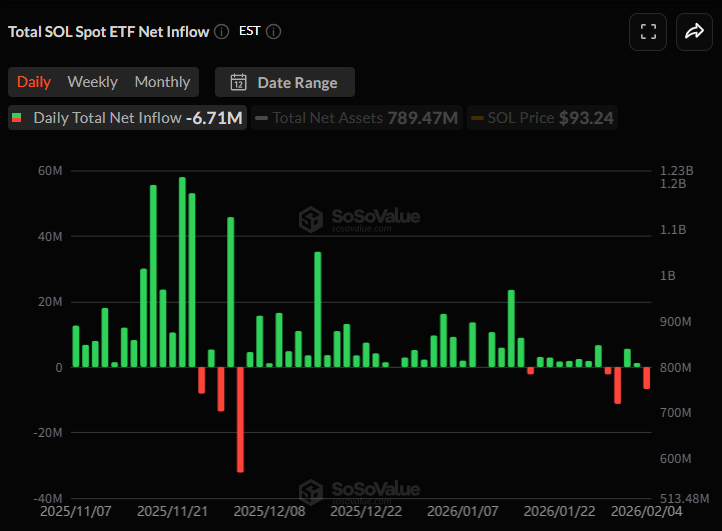This screenshot has width=722, height=531.
Task: Click info icon next to EST
Action: 273,31
